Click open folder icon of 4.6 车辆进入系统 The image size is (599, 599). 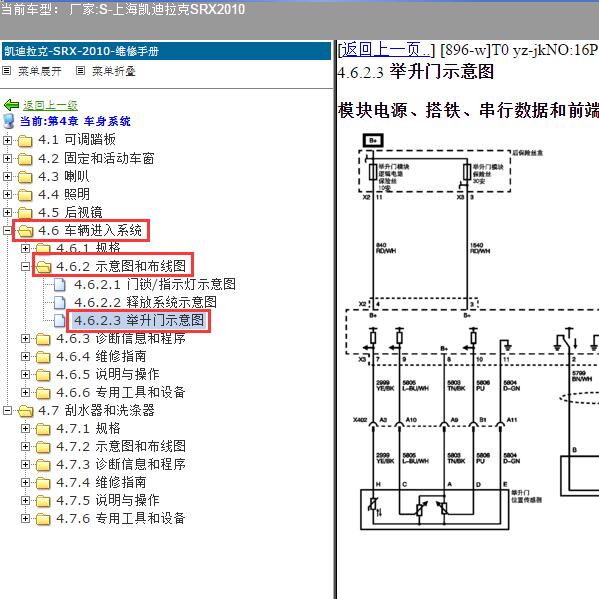point(26,230)
